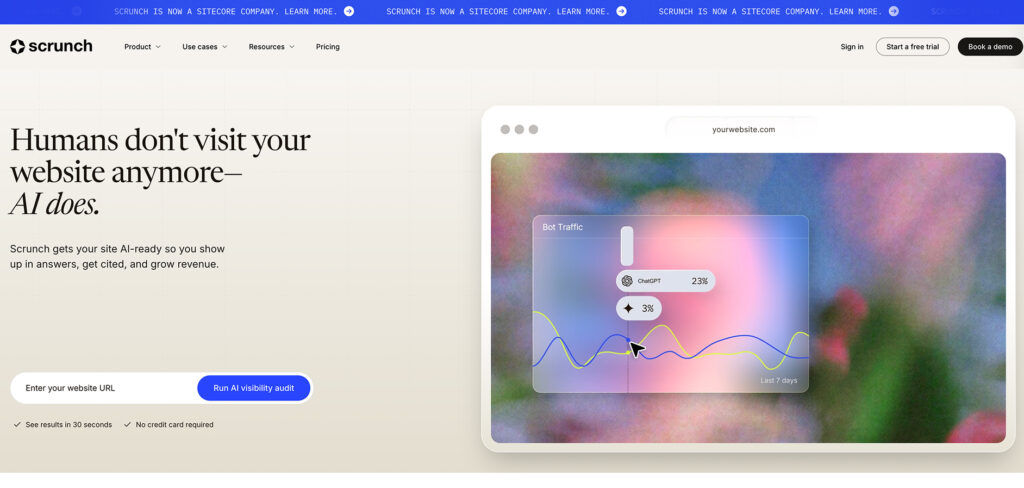This screenshot has width=1024, height=488.
Task: Click 'See results in 30 seconds' text
Action: 69,425
